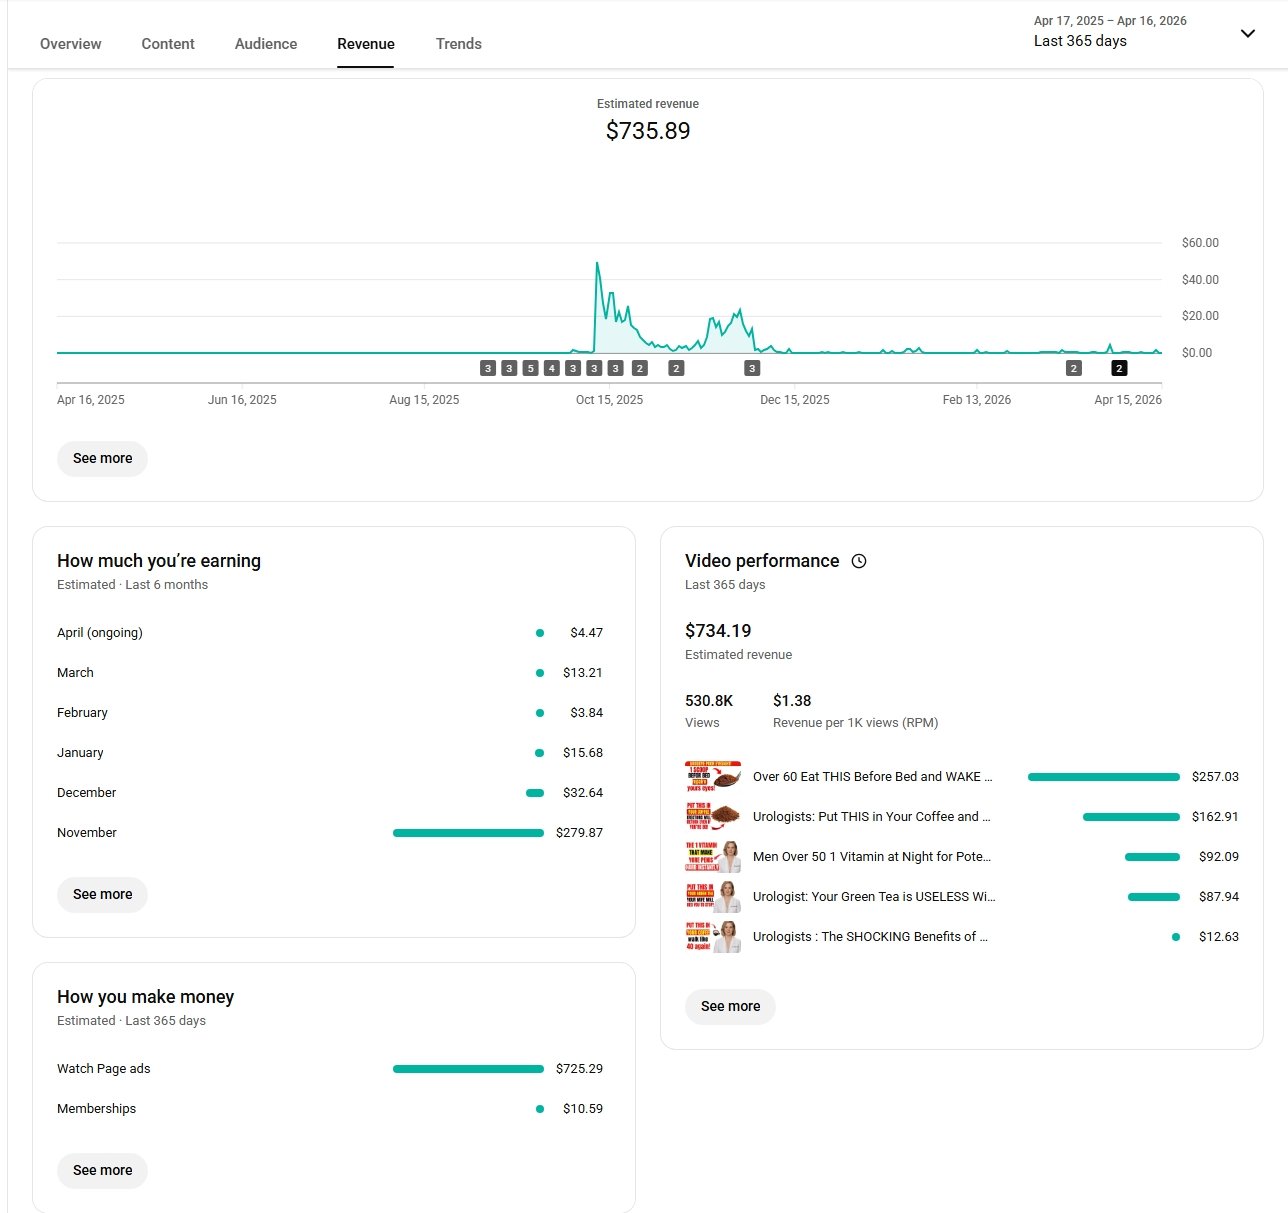This screenshot has height=1213, width=1288.
Task: Expand the date range dropdown chevron
Action: point(1247,33)
